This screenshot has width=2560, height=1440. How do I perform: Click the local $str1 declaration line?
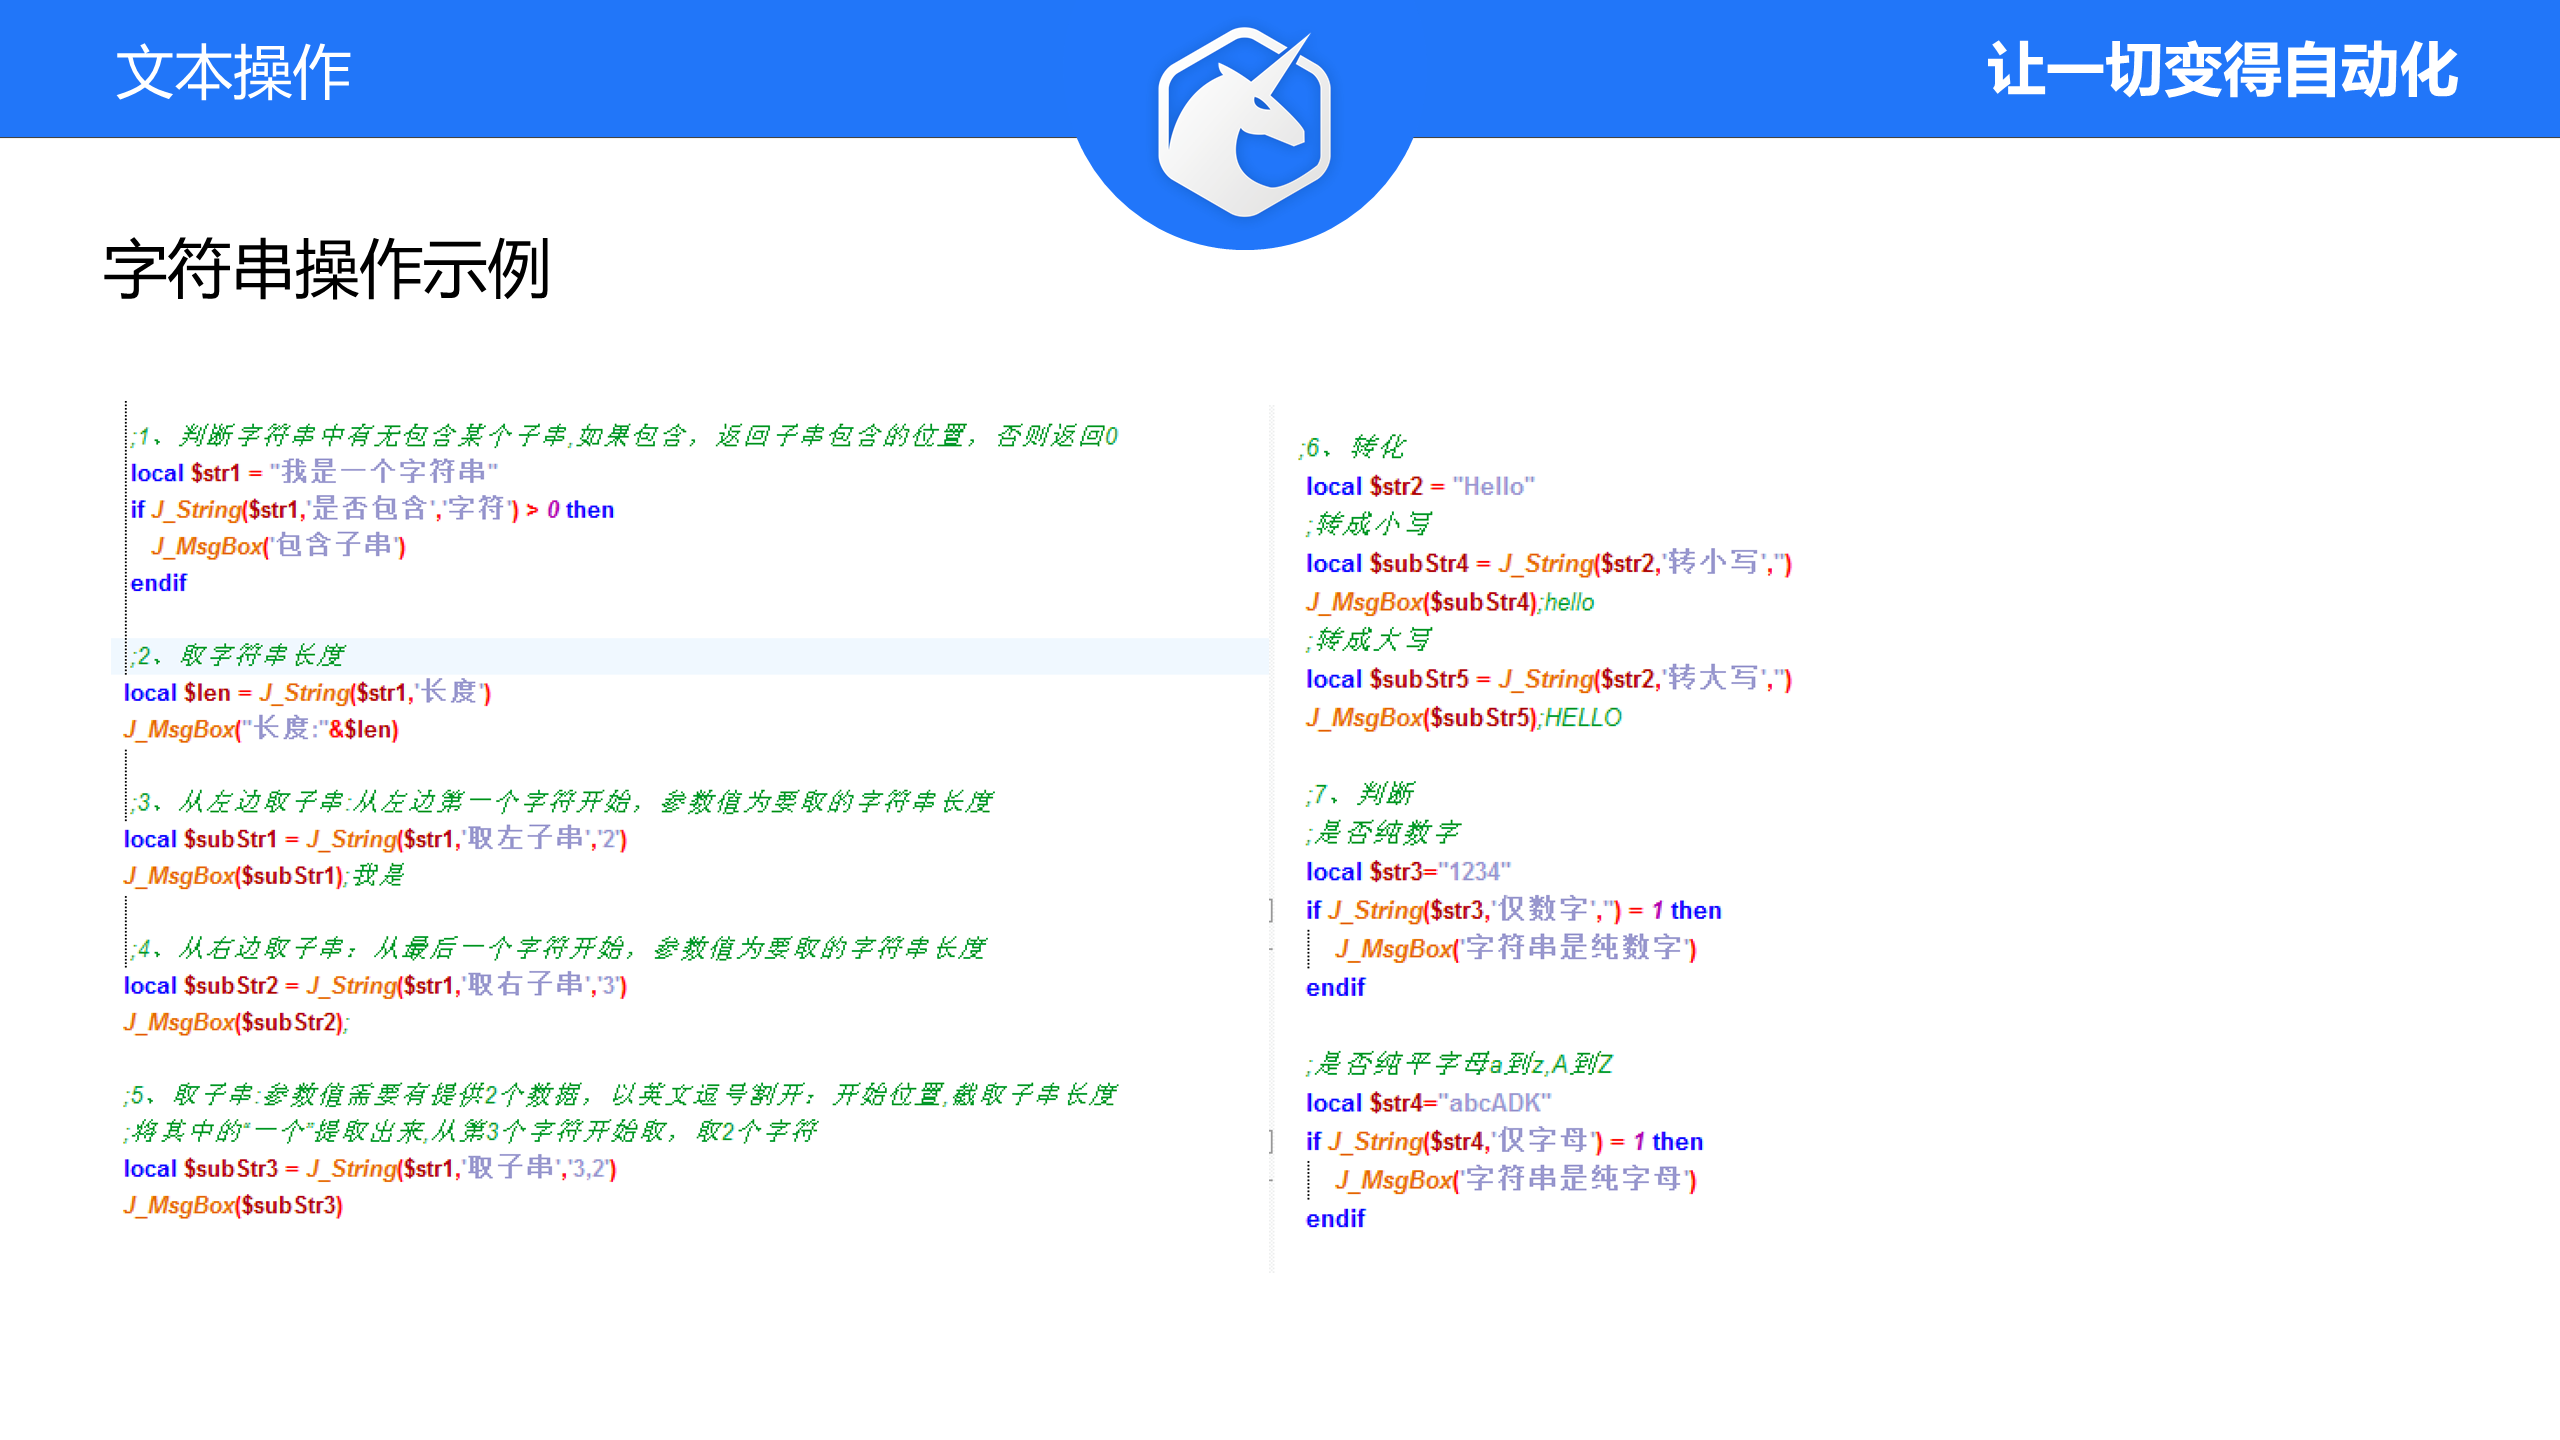tap(313, 472)
